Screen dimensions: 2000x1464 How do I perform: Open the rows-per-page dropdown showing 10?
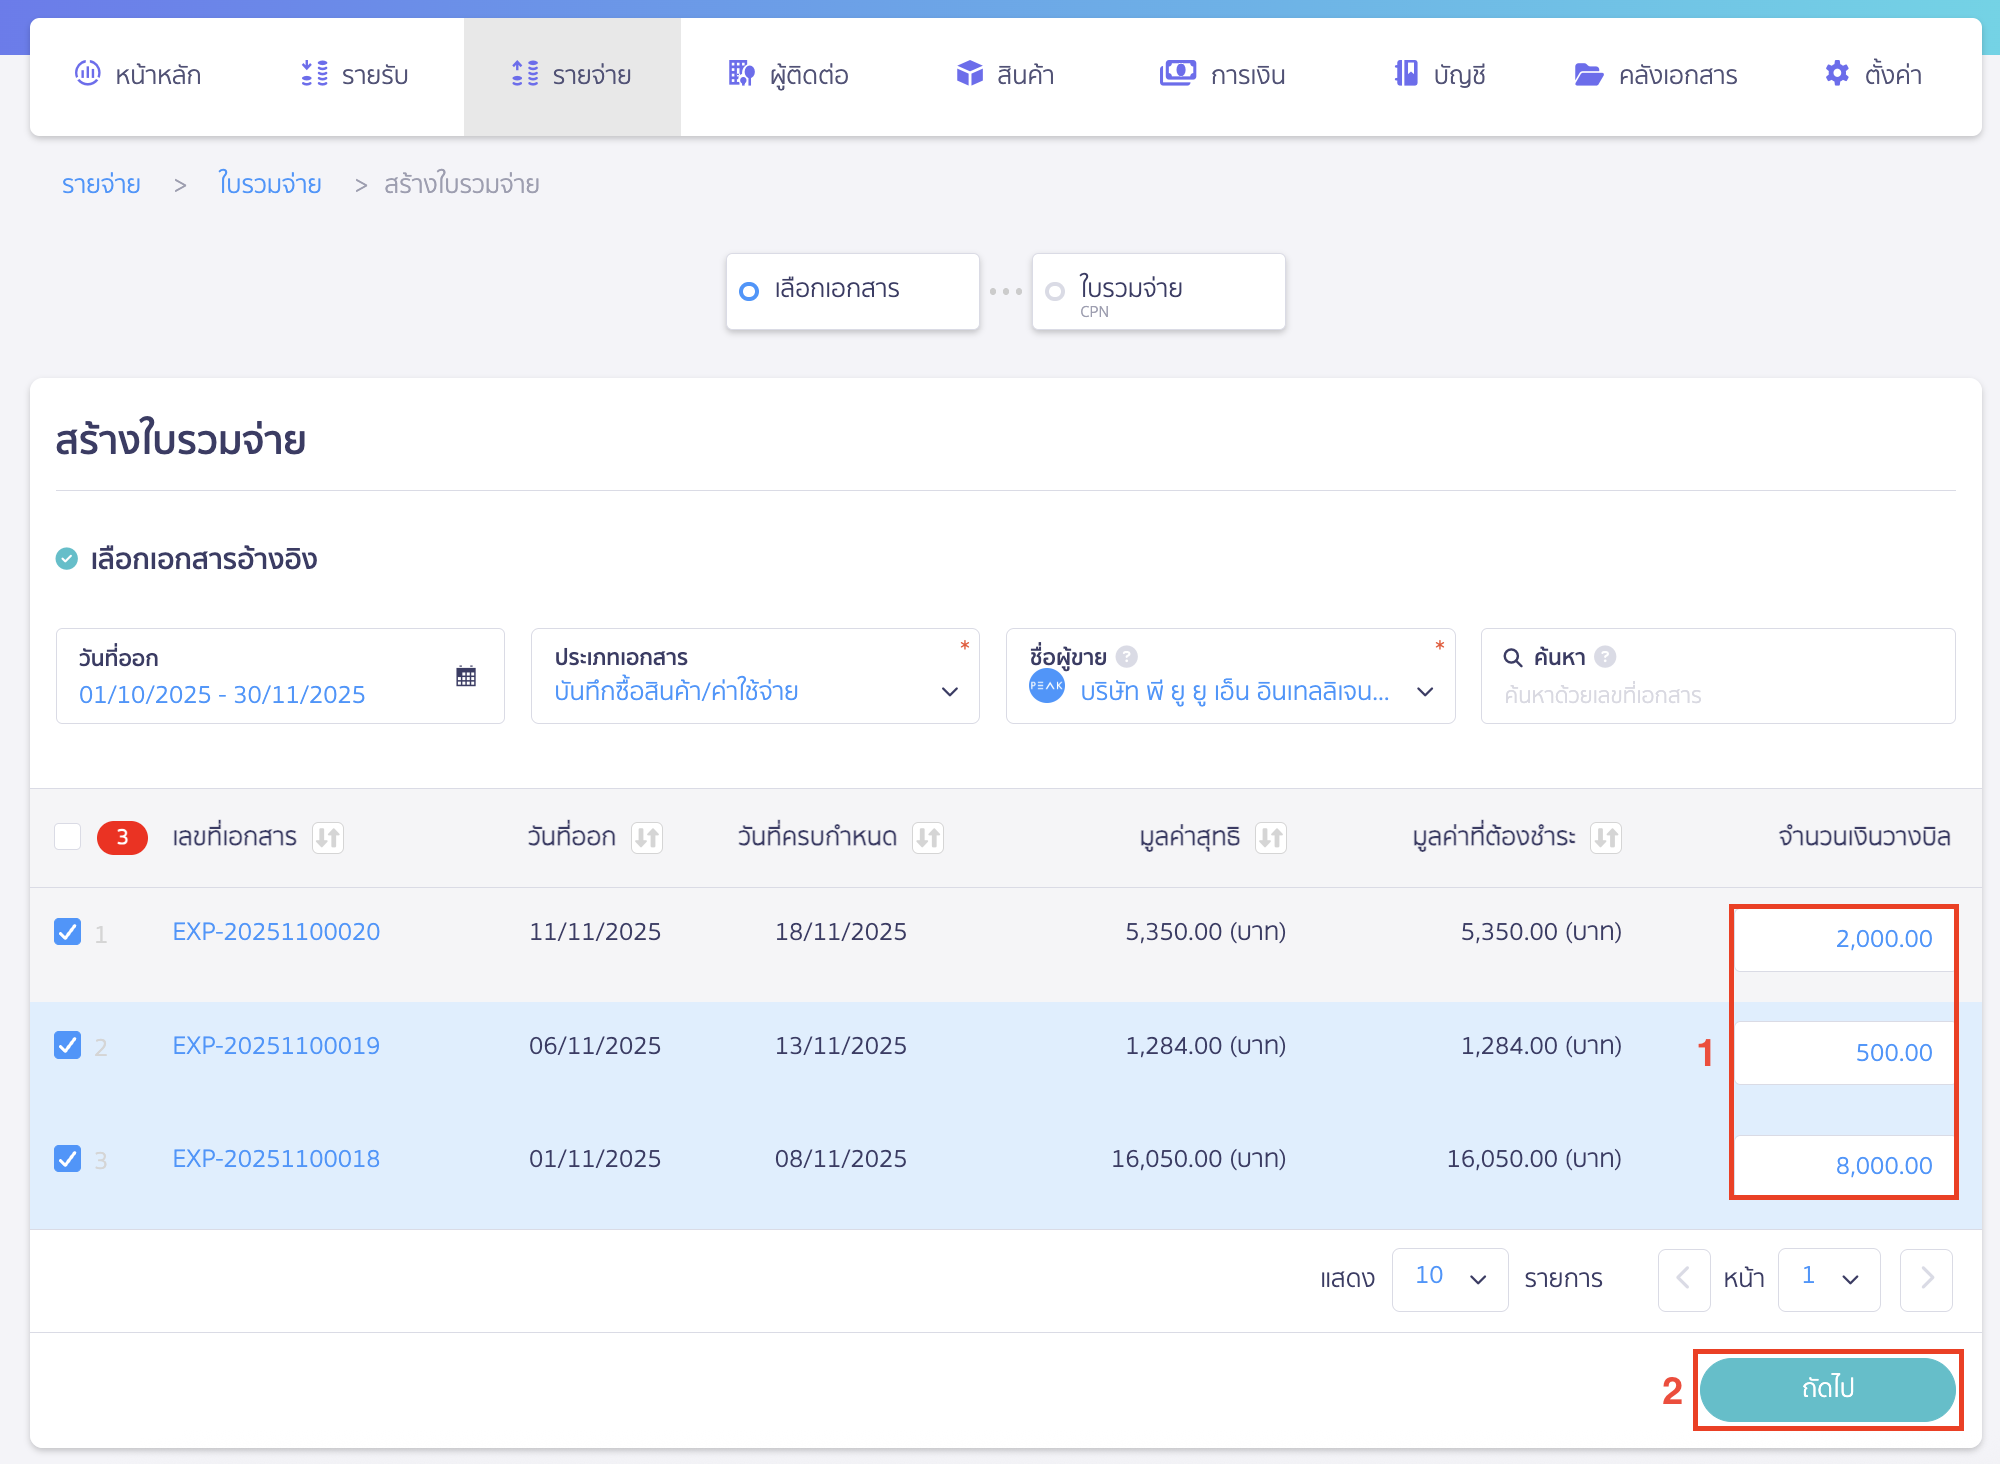pos(1449,1278)
